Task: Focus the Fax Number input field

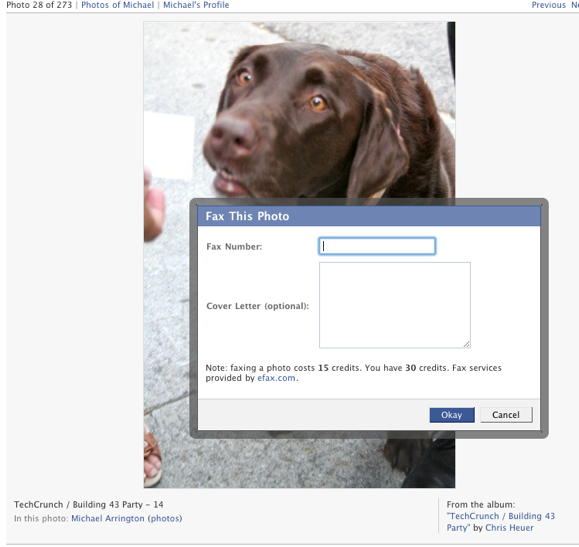Action: point(377,246)
